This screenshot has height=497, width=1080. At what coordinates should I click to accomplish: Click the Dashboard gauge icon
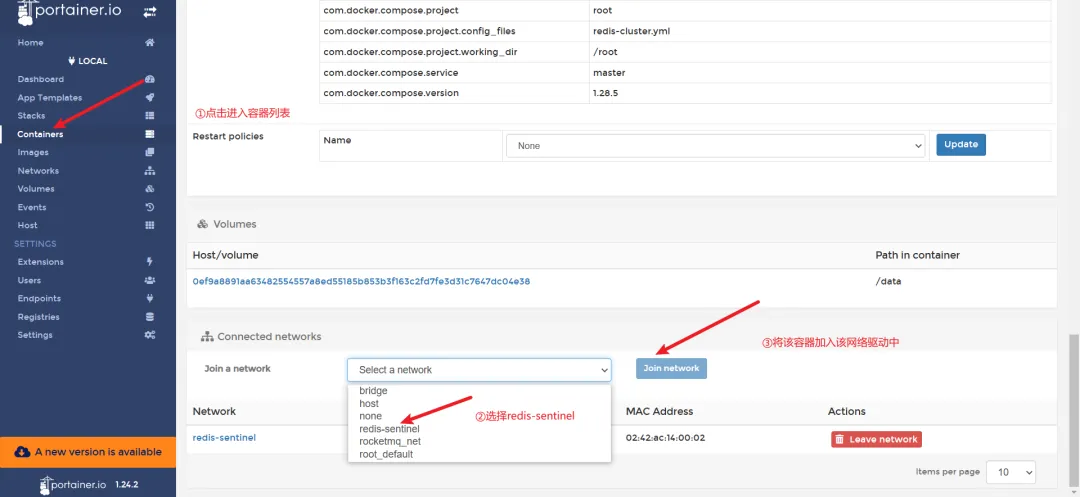click(149, 79)
